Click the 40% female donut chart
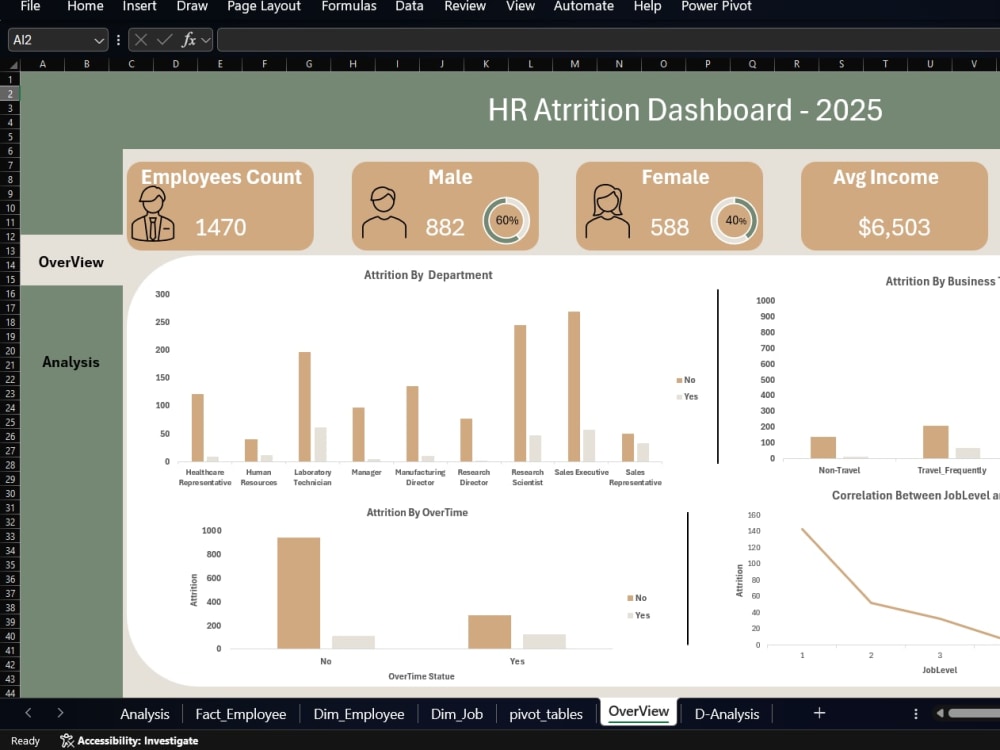The height and width of the screenshot is (750, 1000). click(x=735, y=221)
